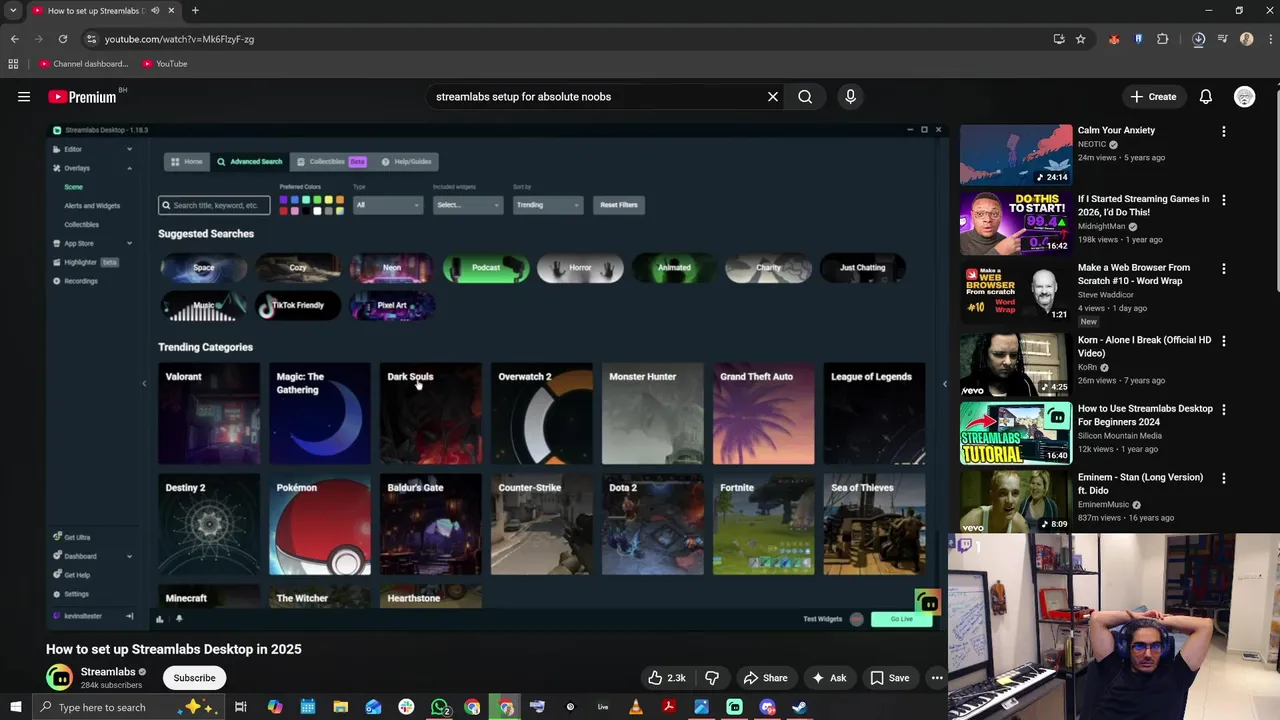Bookmark this page with the star icon
Screen dimensions: 1280x720
[1081, 39]
